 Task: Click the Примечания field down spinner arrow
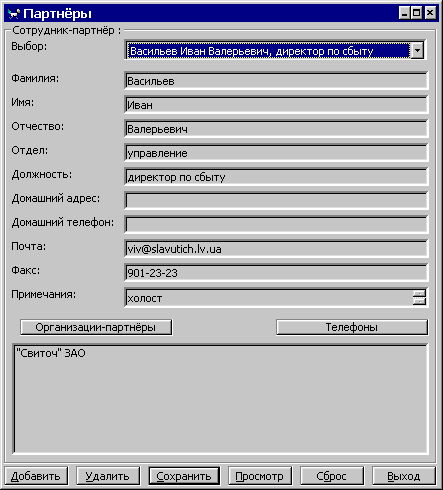click(419, 301)
